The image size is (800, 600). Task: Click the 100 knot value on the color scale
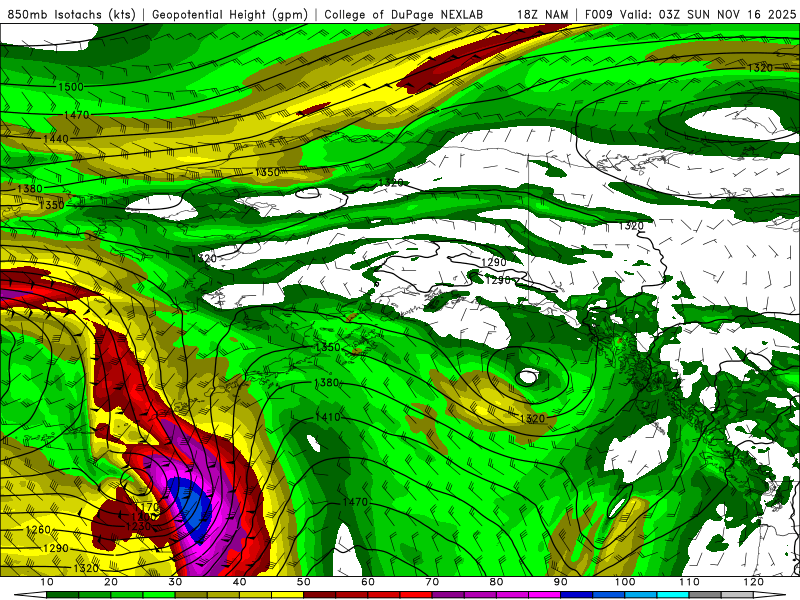624,582
